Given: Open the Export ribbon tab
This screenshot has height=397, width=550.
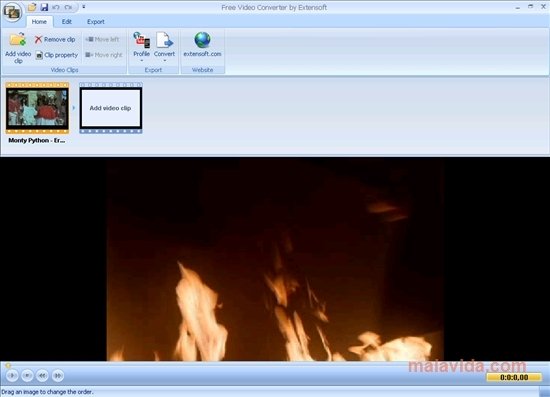Looking at the screenshot, I should click(96, 22).
